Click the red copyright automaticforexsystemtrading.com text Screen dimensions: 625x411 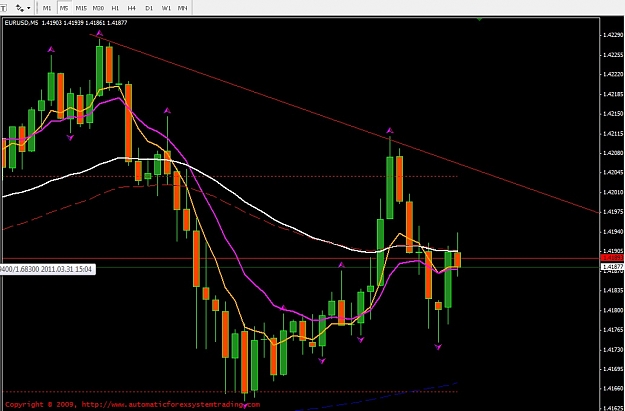click(132, 404)
